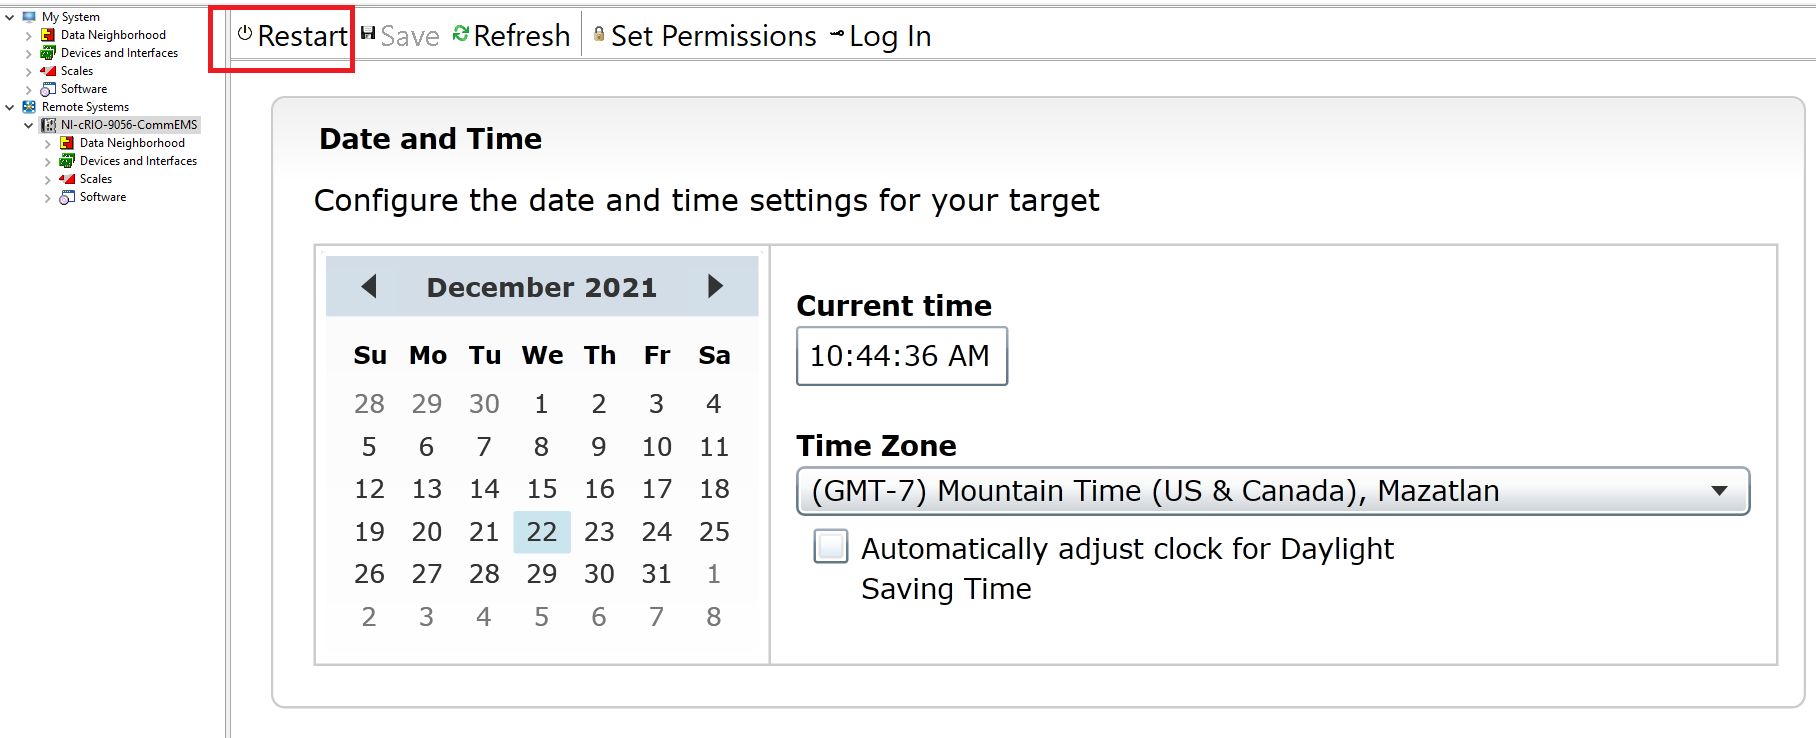The width and height of the screenshot is (1816, 738).
Task: Click the Devices and Interfaces icon under Remote Systems
Action: 65,160
